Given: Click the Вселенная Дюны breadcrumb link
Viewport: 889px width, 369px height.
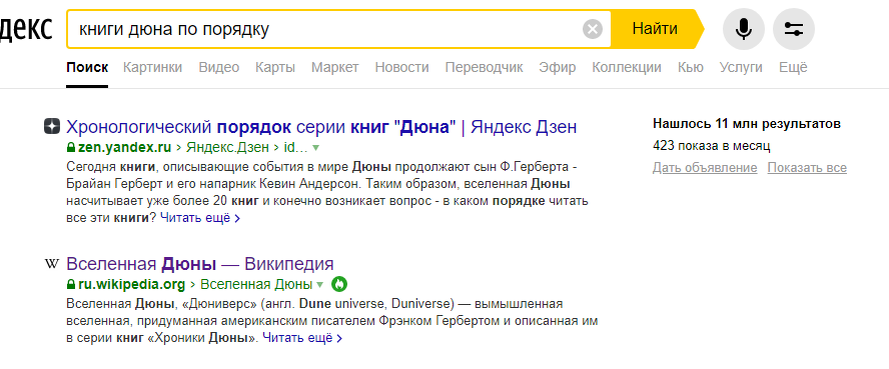Looking at the screenshot, I should point(256,284).
